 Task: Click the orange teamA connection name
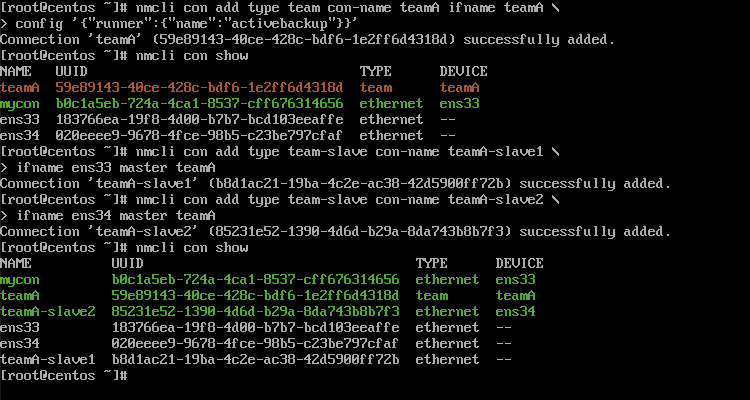pyautogui.click(x=20, y=88)
